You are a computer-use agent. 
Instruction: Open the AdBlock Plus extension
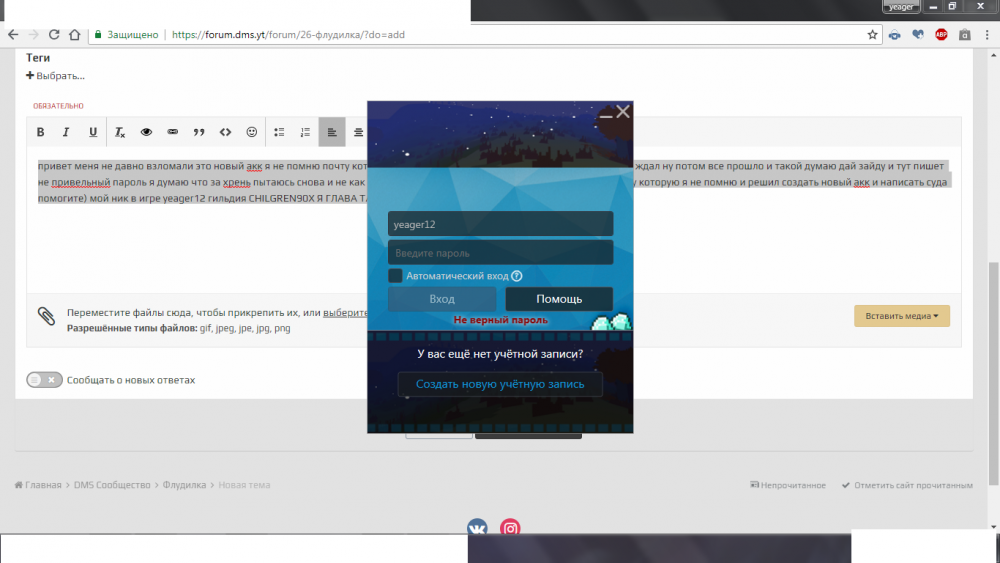(x=941, y=34)
